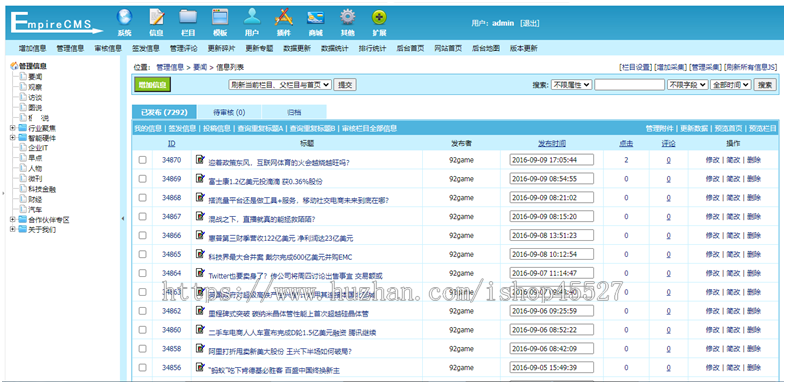Click the publish time field of row 34869

click(551, 178)
